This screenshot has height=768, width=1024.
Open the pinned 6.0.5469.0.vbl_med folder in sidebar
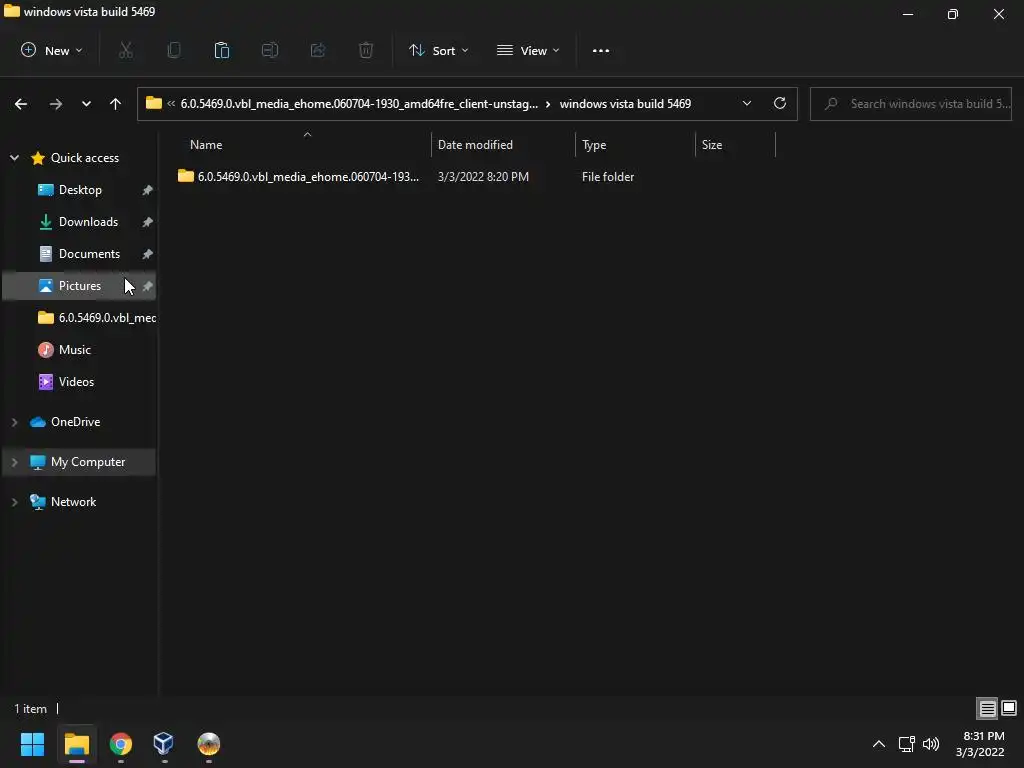97,318
